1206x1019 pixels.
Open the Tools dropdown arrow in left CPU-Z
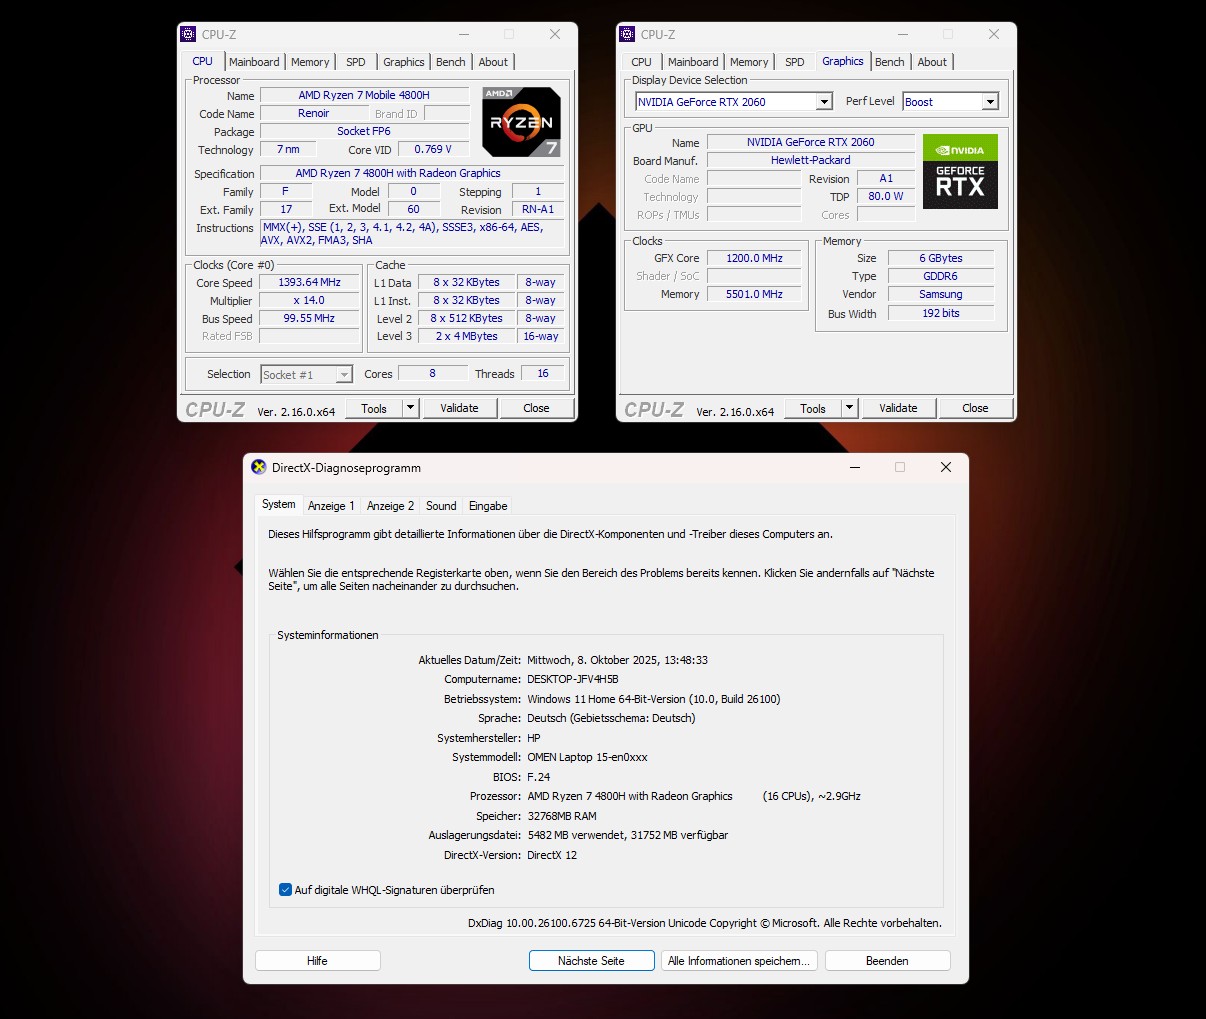[410, 408]
